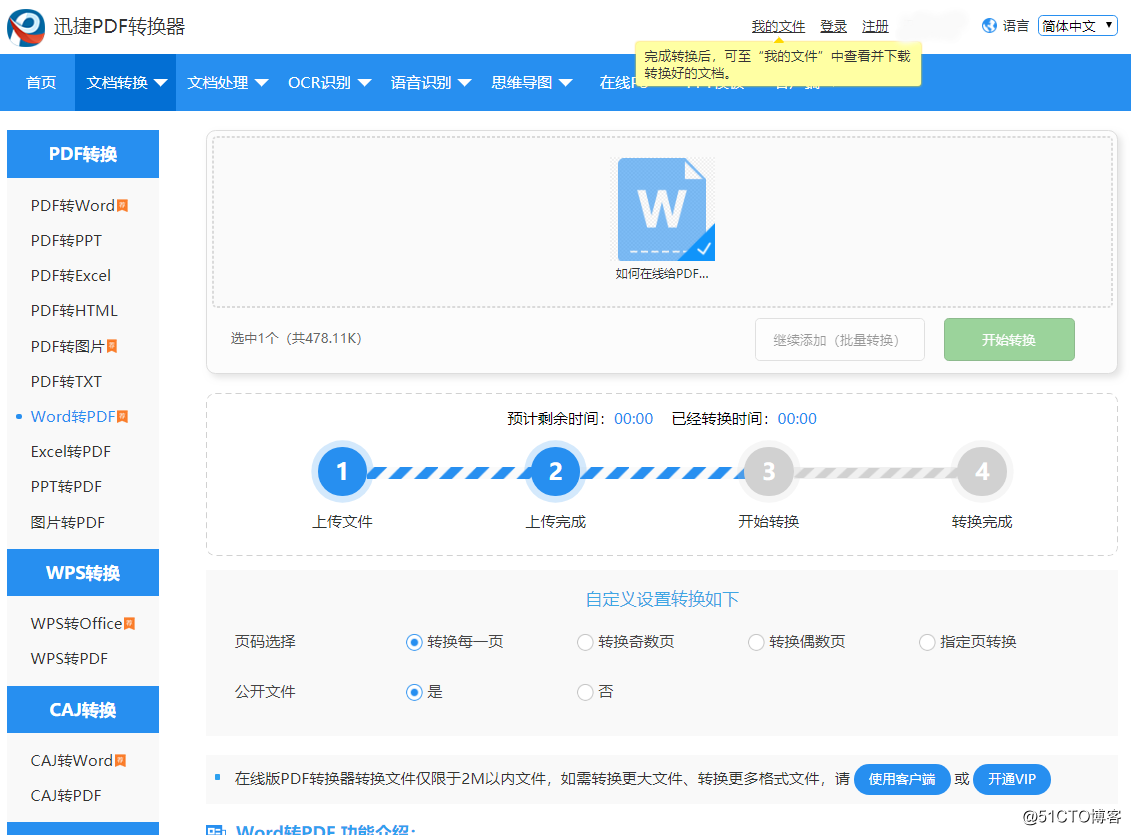
Task: Select Word转PDF in the sidebar
Action: tap(73, 416)
